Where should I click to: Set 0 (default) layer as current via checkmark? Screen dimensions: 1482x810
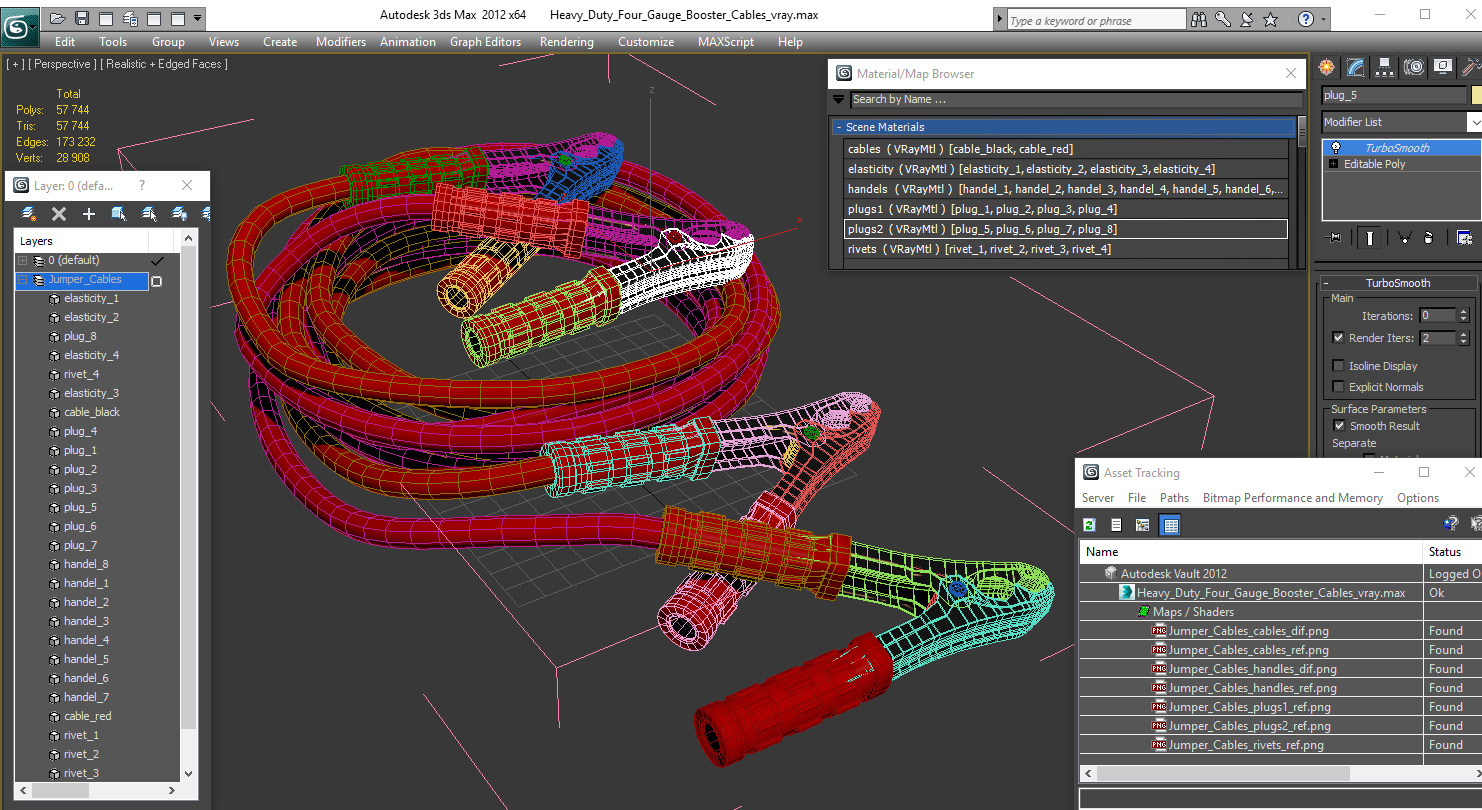[156, 260]
